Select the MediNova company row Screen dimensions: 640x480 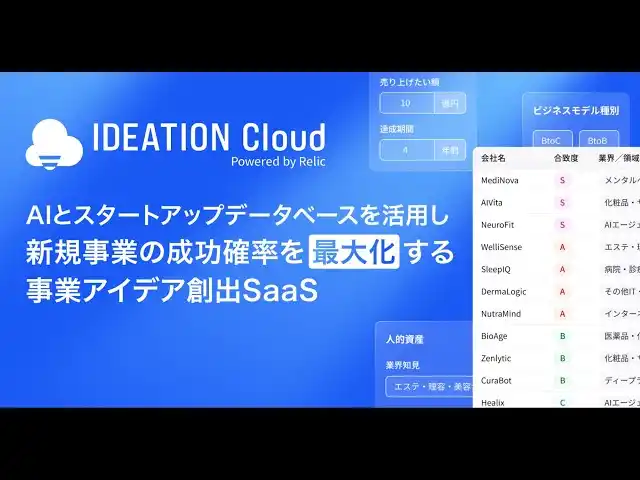(556, 180)
